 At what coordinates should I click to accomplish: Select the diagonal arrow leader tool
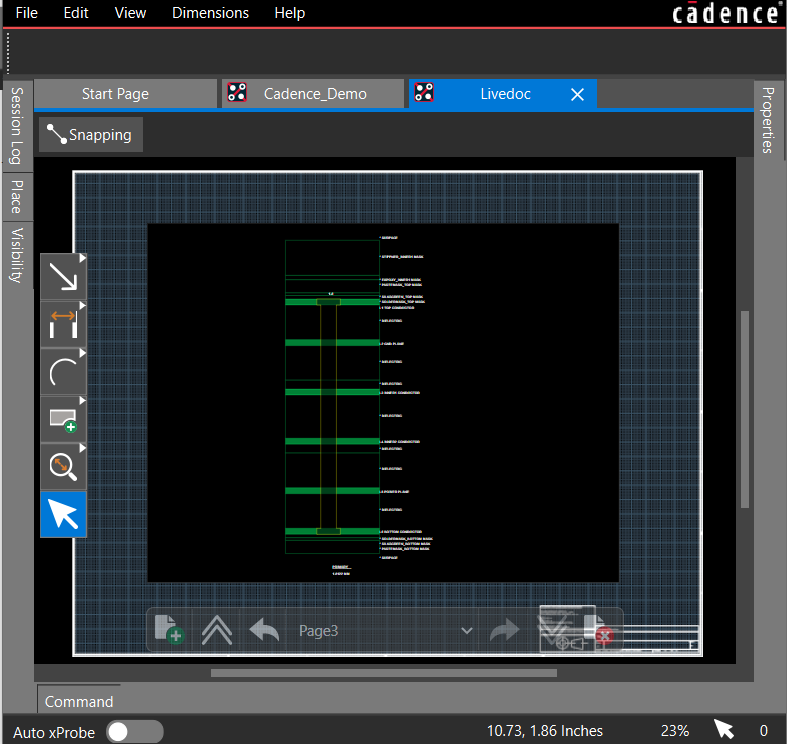click(x=63, y=276)
